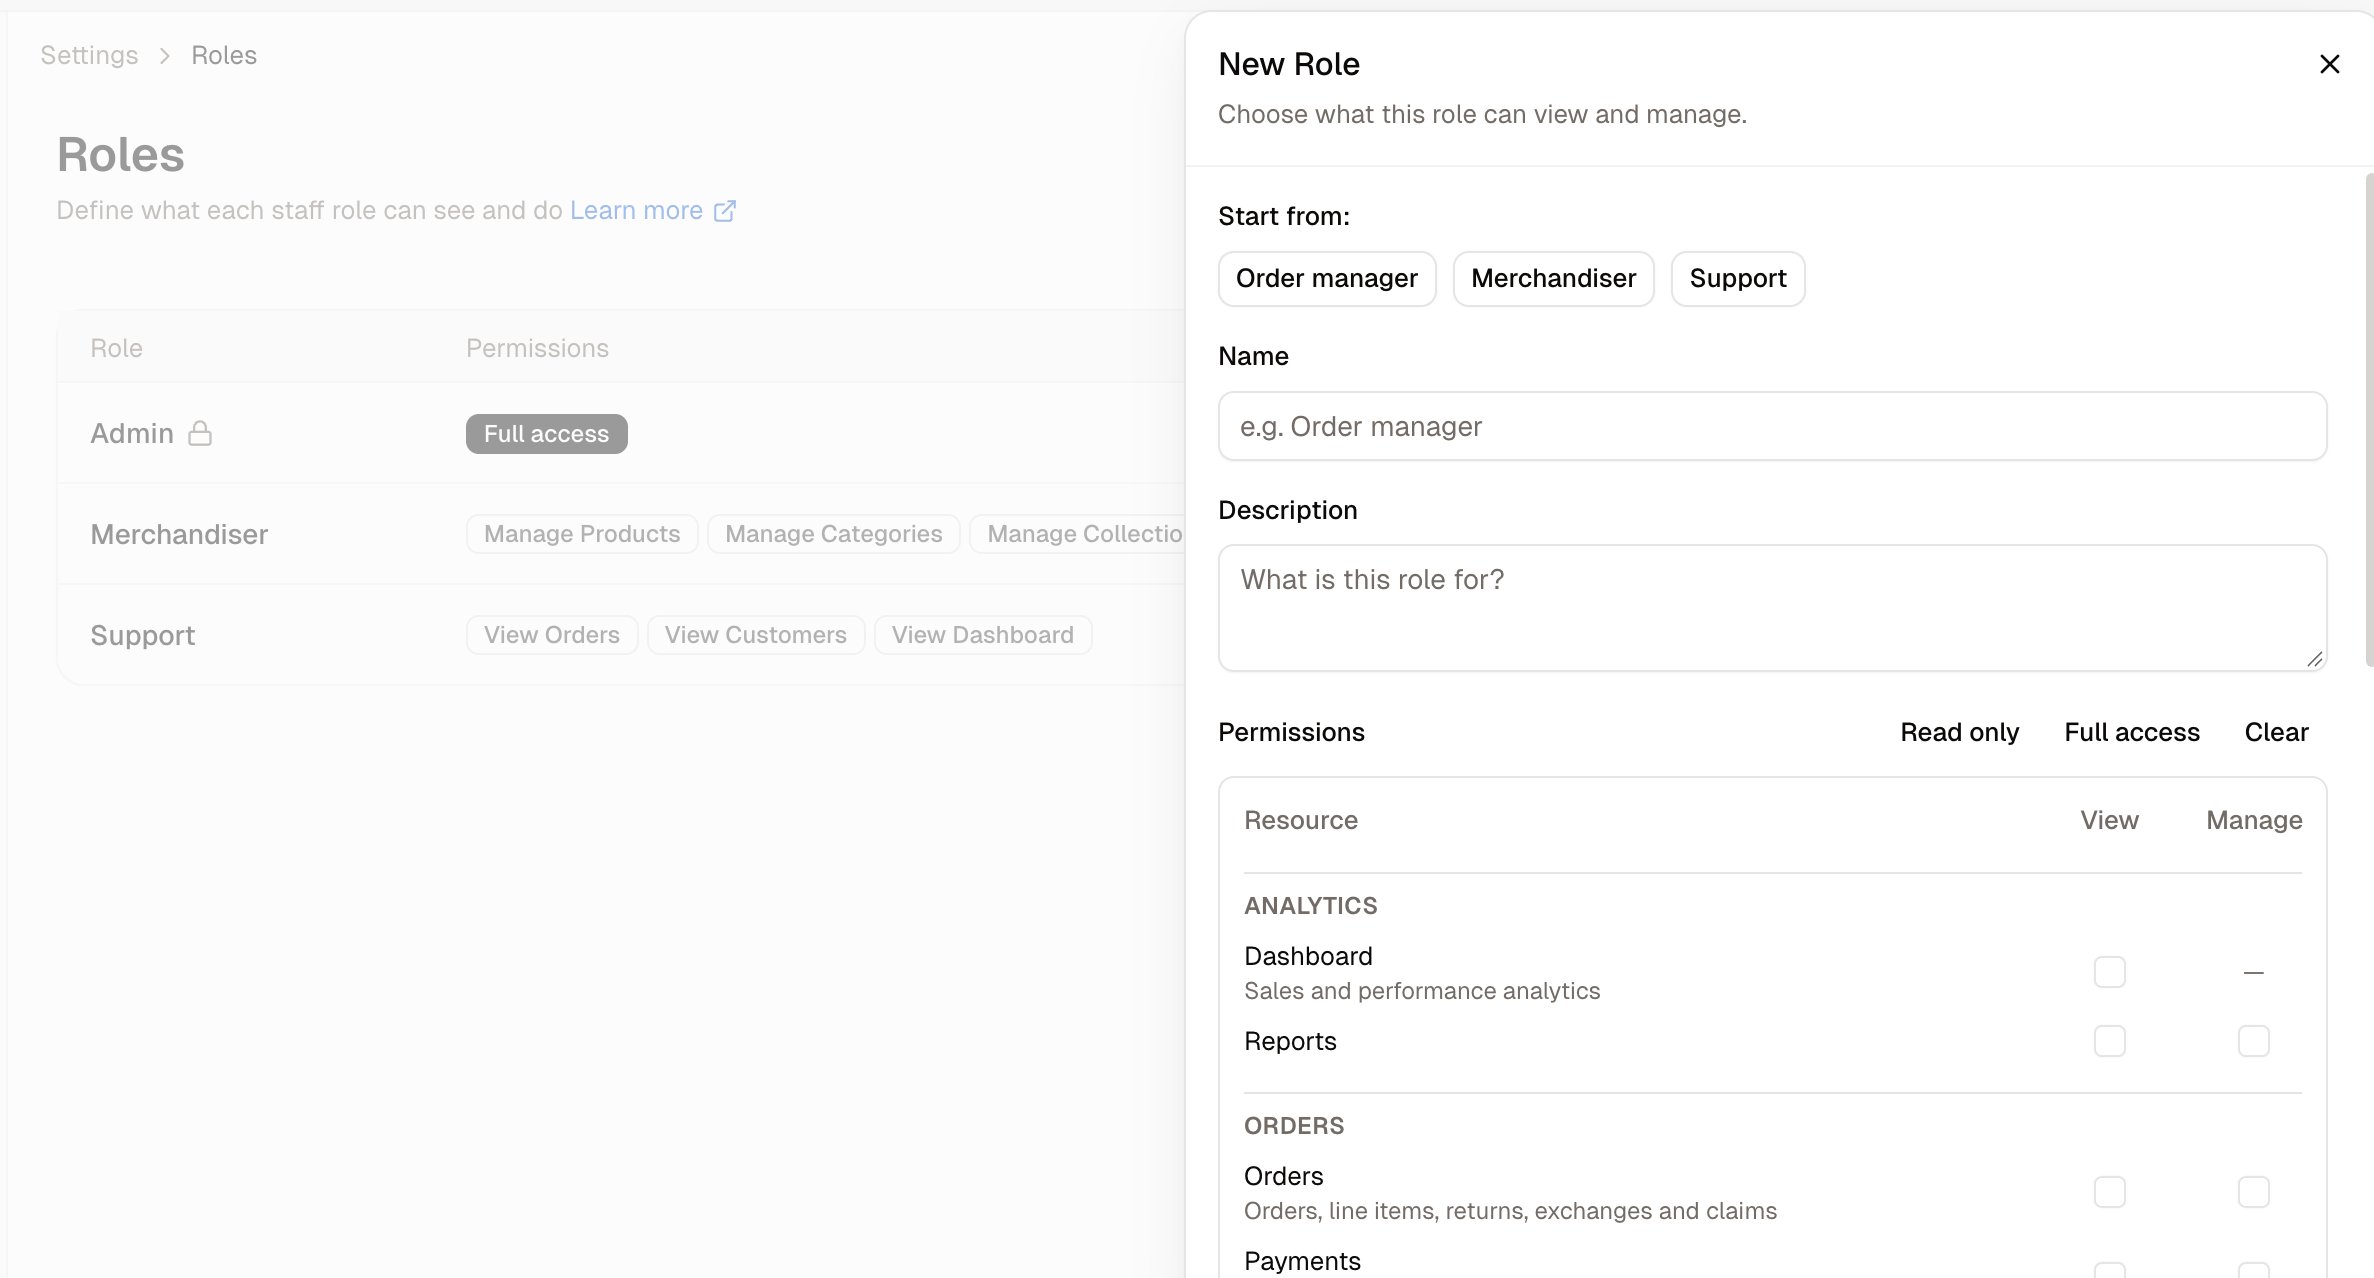Enable Manage permission for Orders

(2253, 1192)
